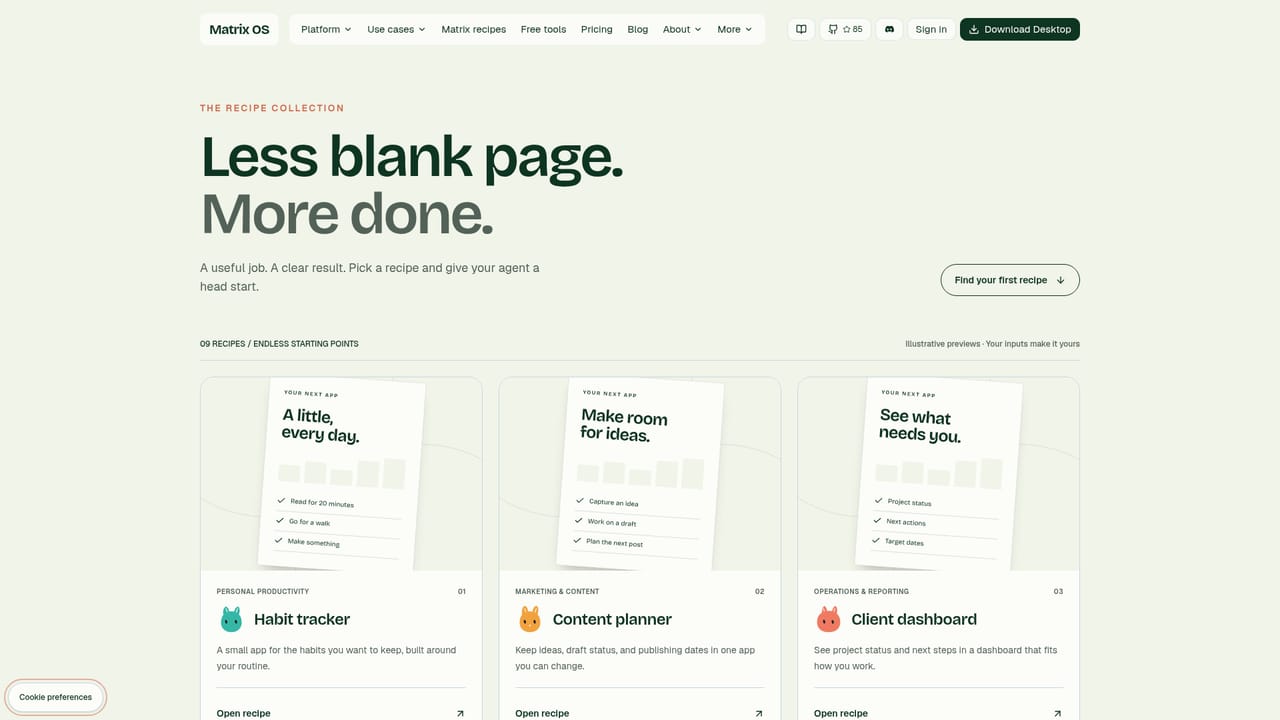This screenshot has width=1280, height=720.
Task: Click Find your first recipe button
Action: point(1010,280)
